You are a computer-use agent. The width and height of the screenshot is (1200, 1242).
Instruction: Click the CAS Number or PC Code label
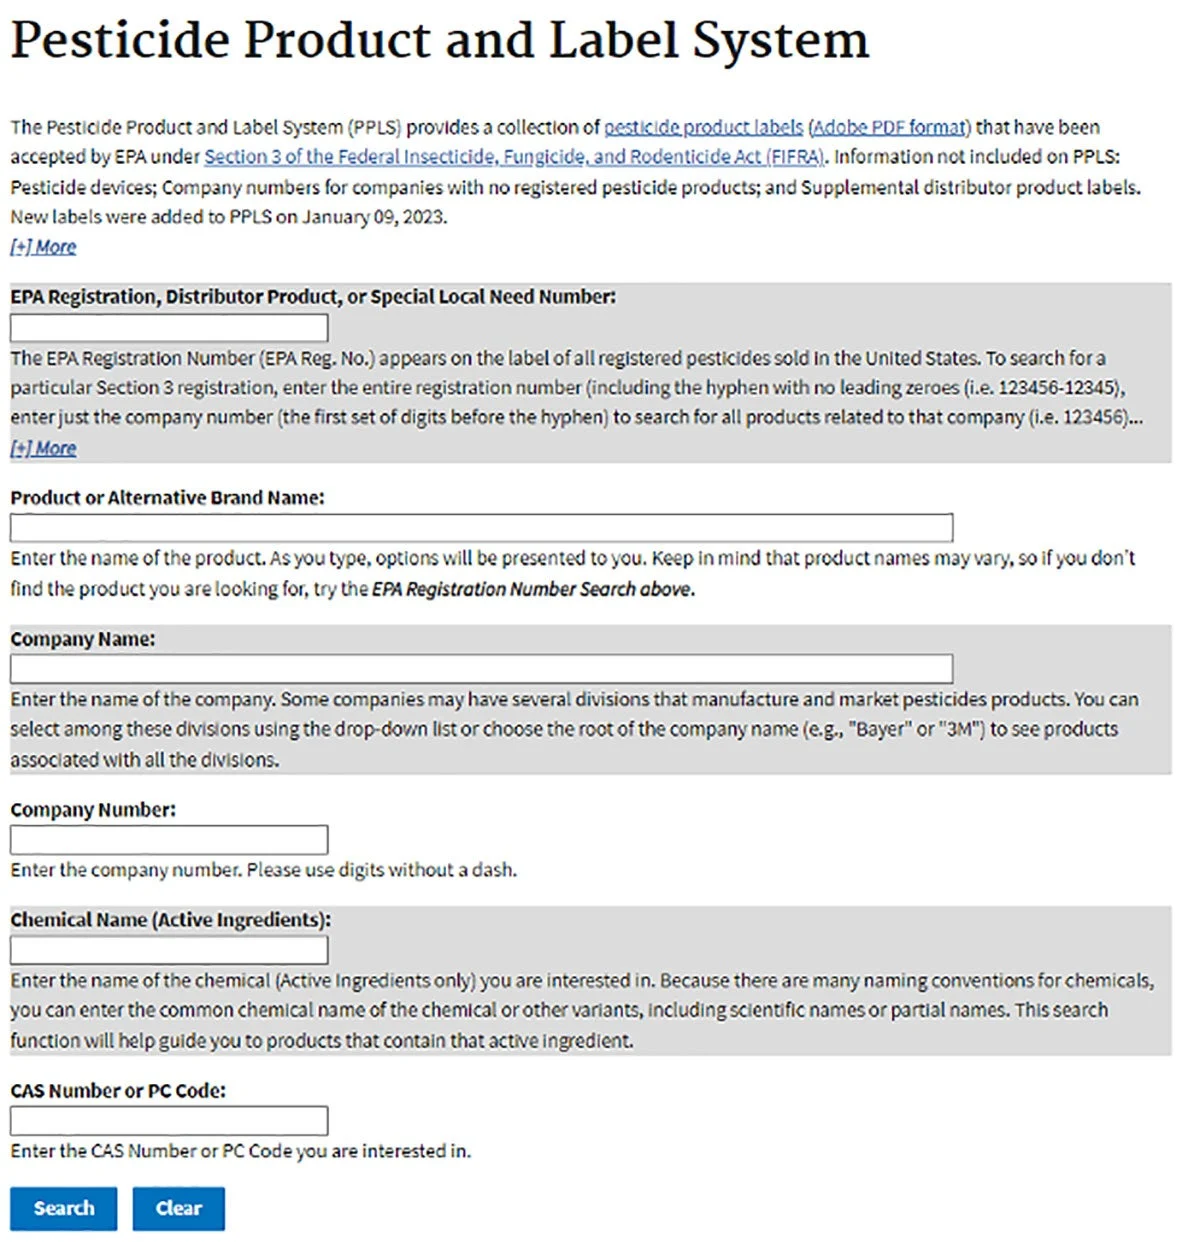[x=118, y=1091]
